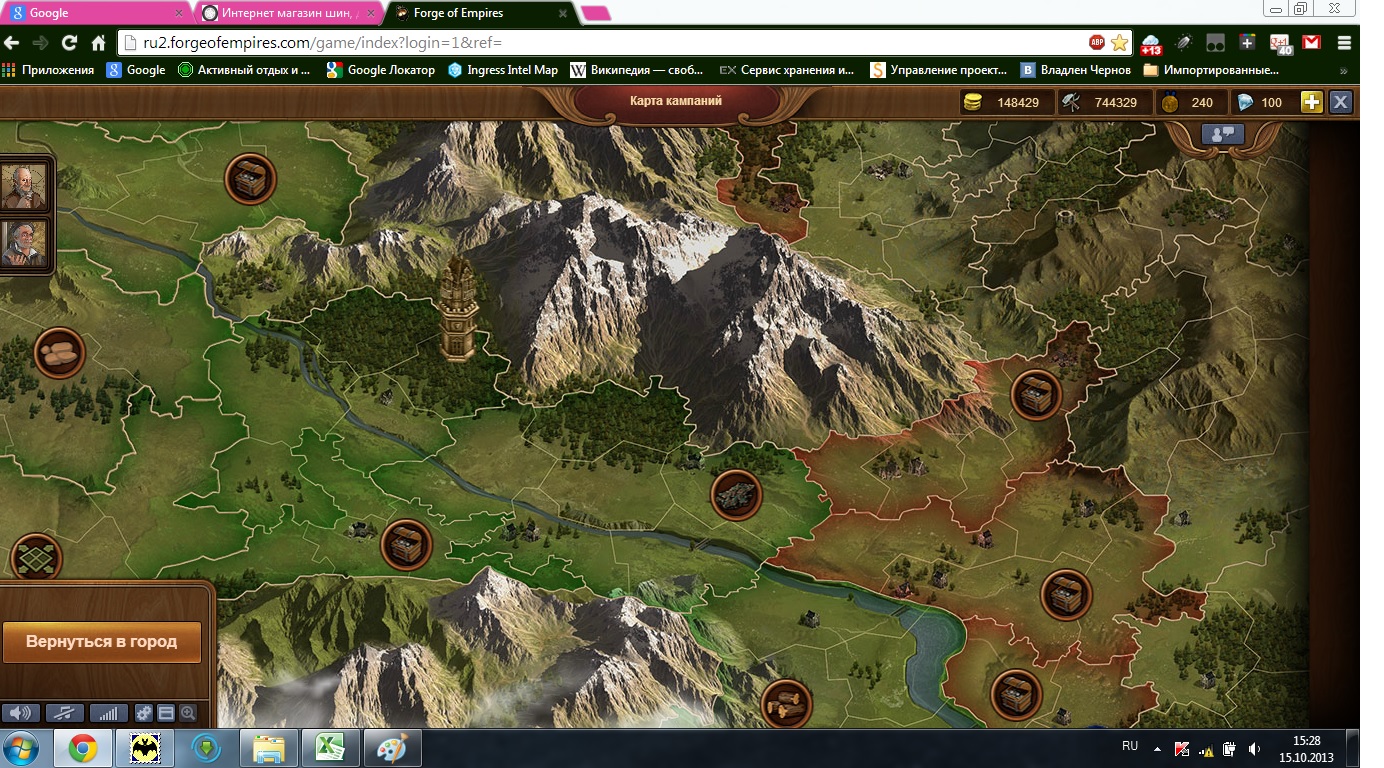Bookmark this page with the star
This screenshot has width=1384, height=768.
coord(1120,43)
